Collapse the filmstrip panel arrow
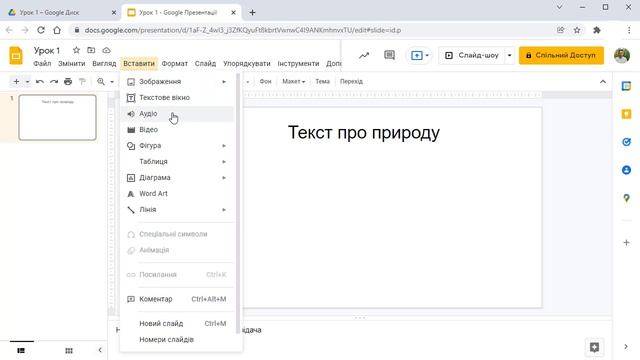The height and width of the screenshot is (360, 640). pyautogui.click(x=100, y=350)
